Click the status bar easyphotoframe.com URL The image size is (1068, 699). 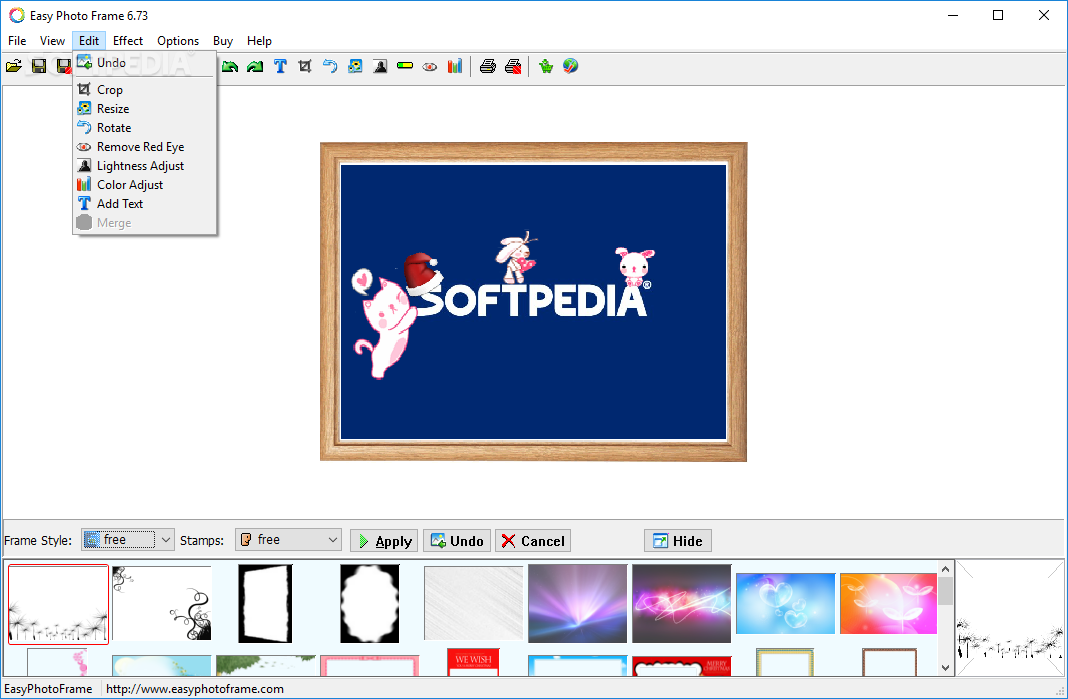(x=195, y=689)
